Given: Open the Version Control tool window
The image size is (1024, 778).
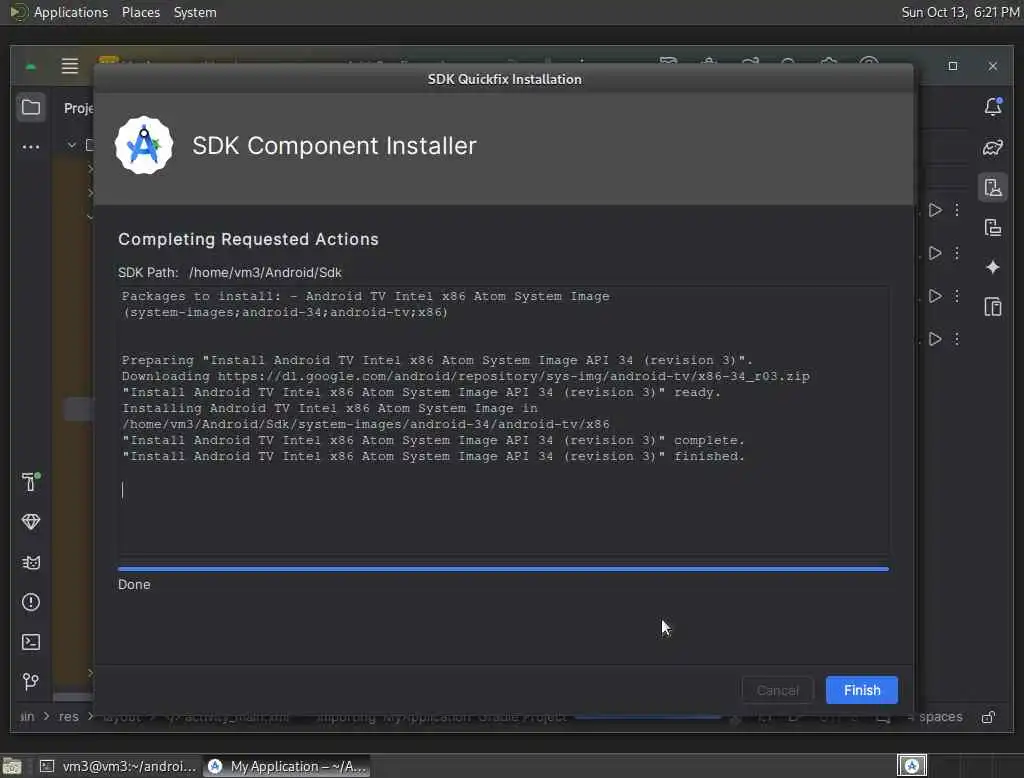Looking at the screenshot, I should click(31, 681).
